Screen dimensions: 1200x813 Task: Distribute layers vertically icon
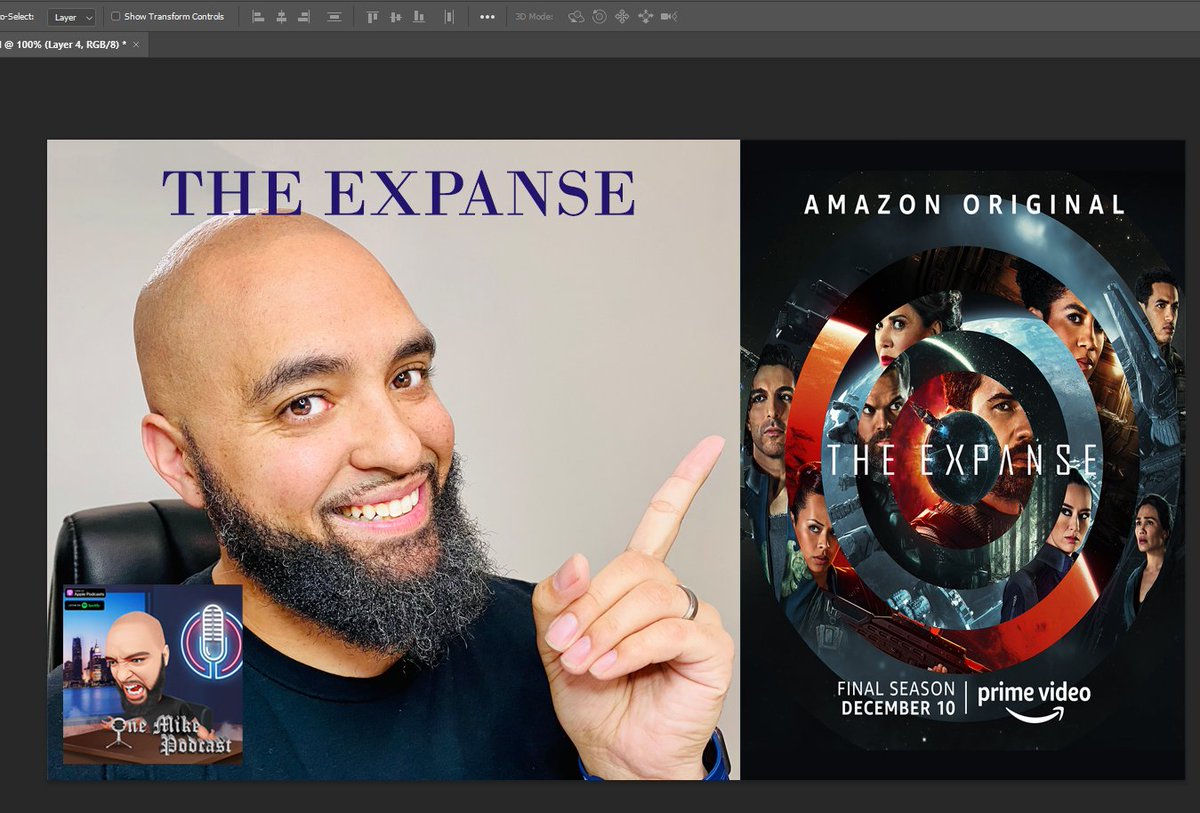coord(449,17)
